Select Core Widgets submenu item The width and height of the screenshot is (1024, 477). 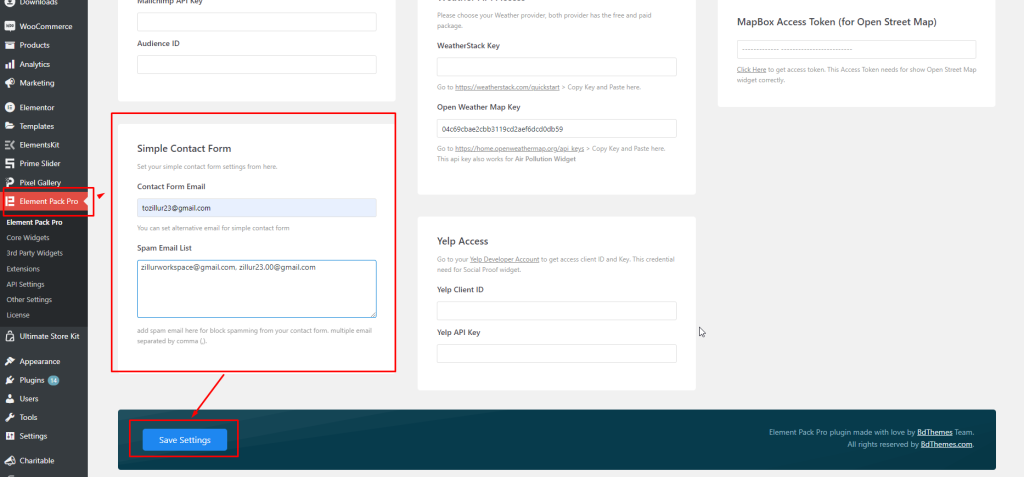[27, 238]
